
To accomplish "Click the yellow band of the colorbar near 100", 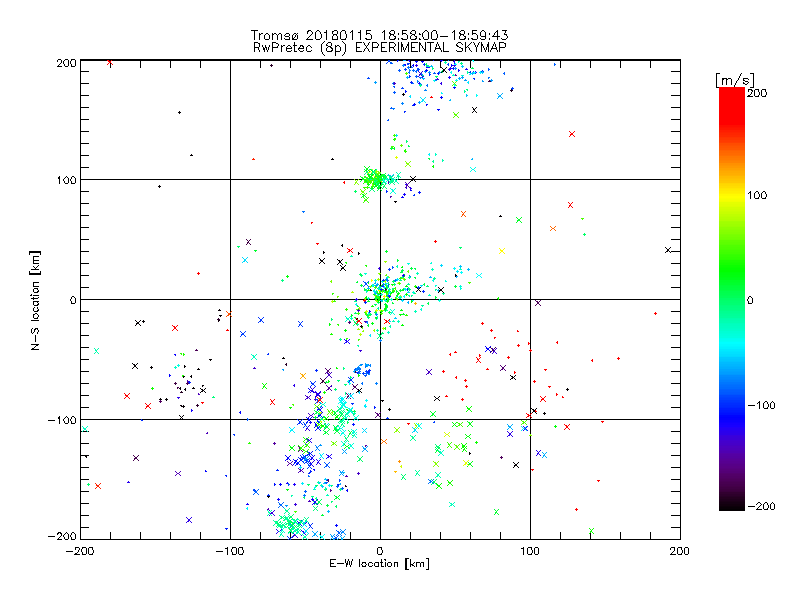I will [x=732, y=195].
